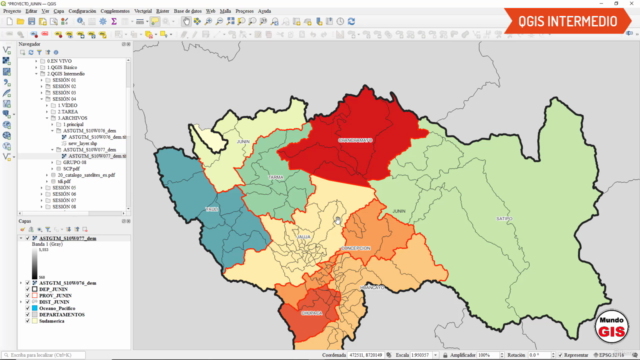Open the Complementos menu
Viewport: 640px width, 360px height.
coord(115,11)
